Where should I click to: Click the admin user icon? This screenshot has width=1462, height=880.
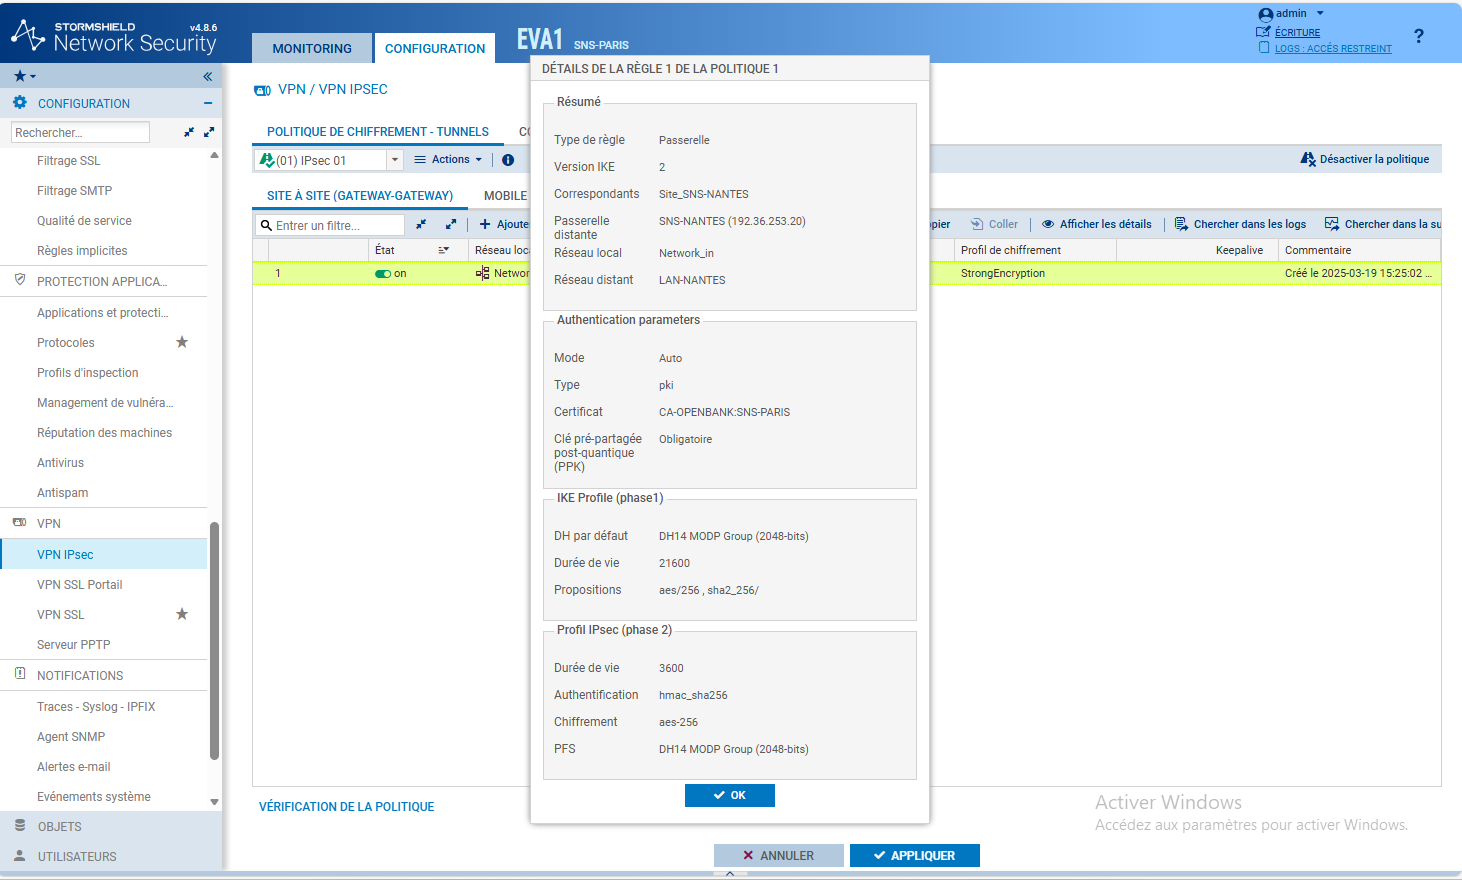(1265, 14)
